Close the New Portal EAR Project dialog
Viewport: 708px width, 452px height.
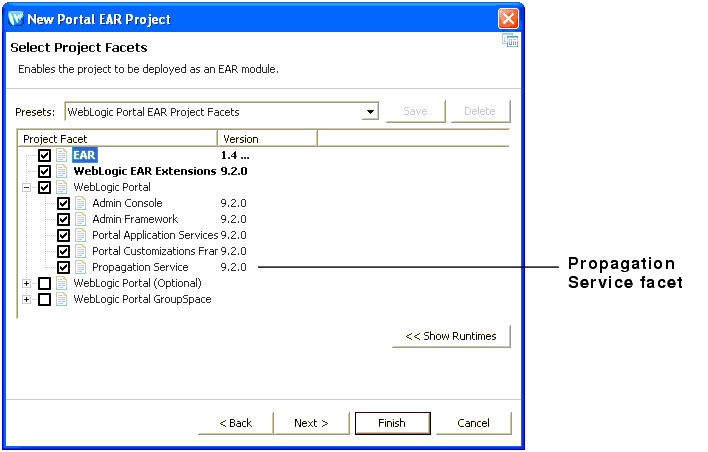click(x=508, y=19)
